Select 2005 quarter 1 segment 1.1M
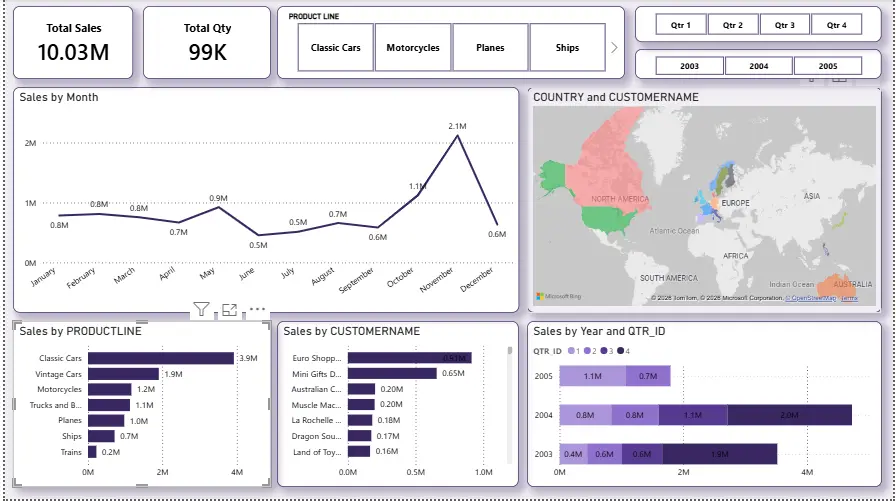This screenshot has height=501, width=896. point(593,376)
